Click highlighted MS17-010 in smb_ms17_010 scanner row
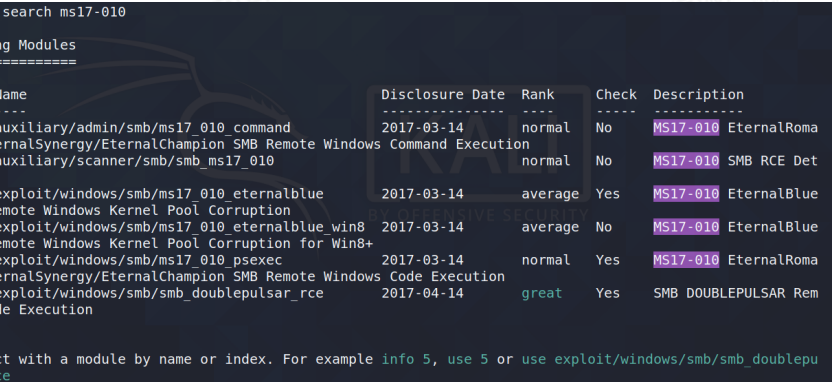The height and width of the screenshot is (382, 832). point(686,161)
